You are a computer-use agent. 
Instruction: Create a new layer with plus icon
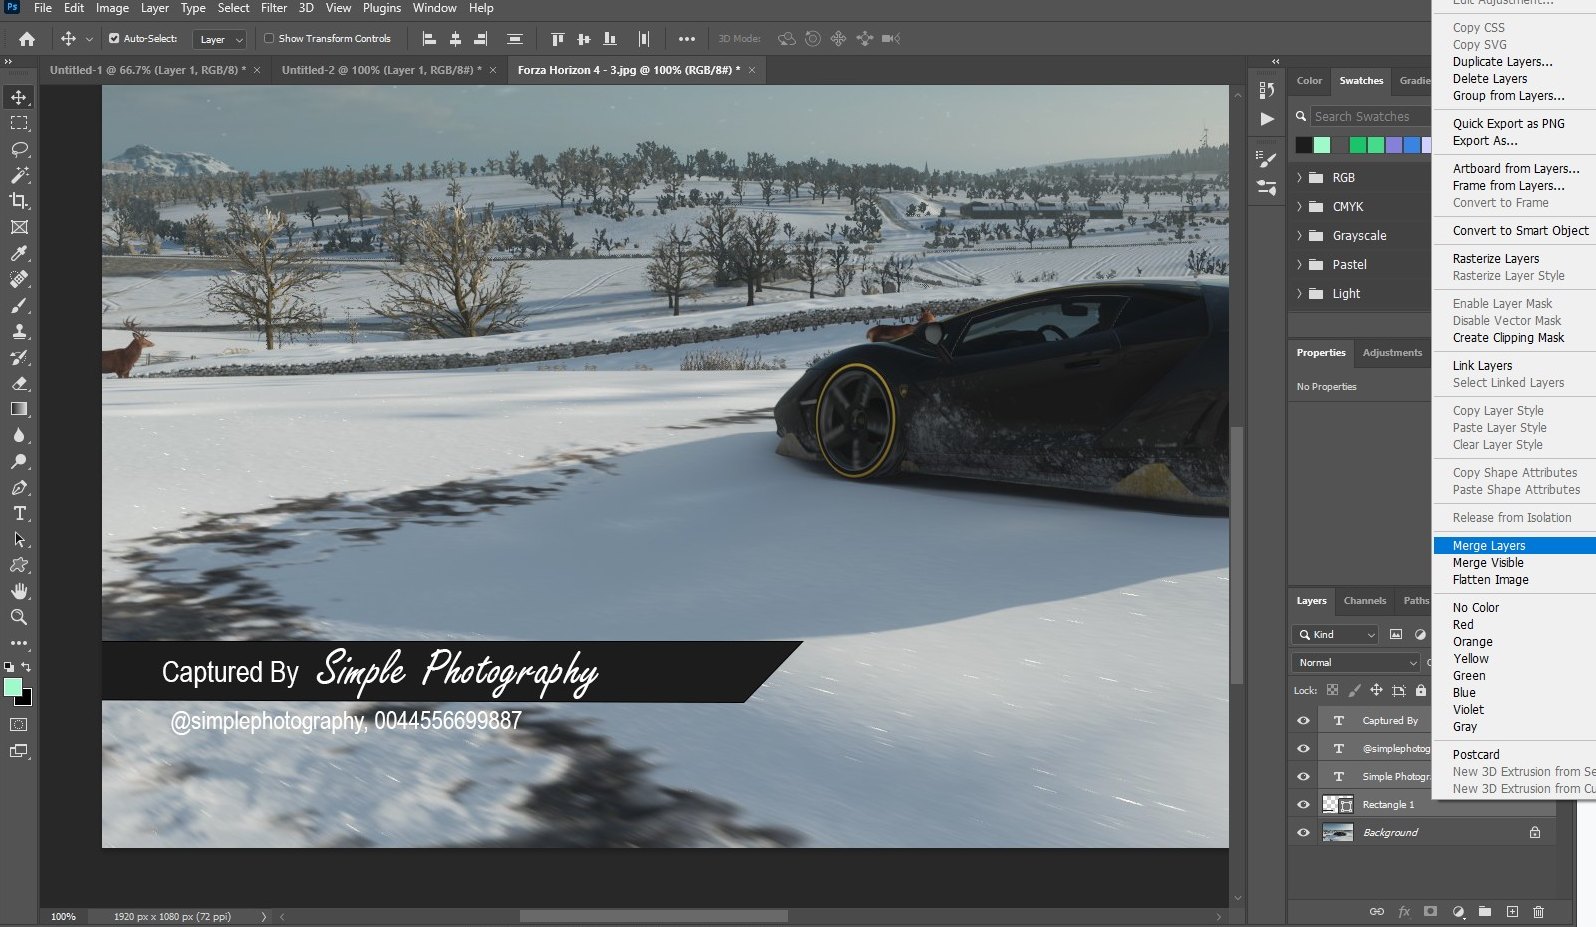[x=1512, y=911]
